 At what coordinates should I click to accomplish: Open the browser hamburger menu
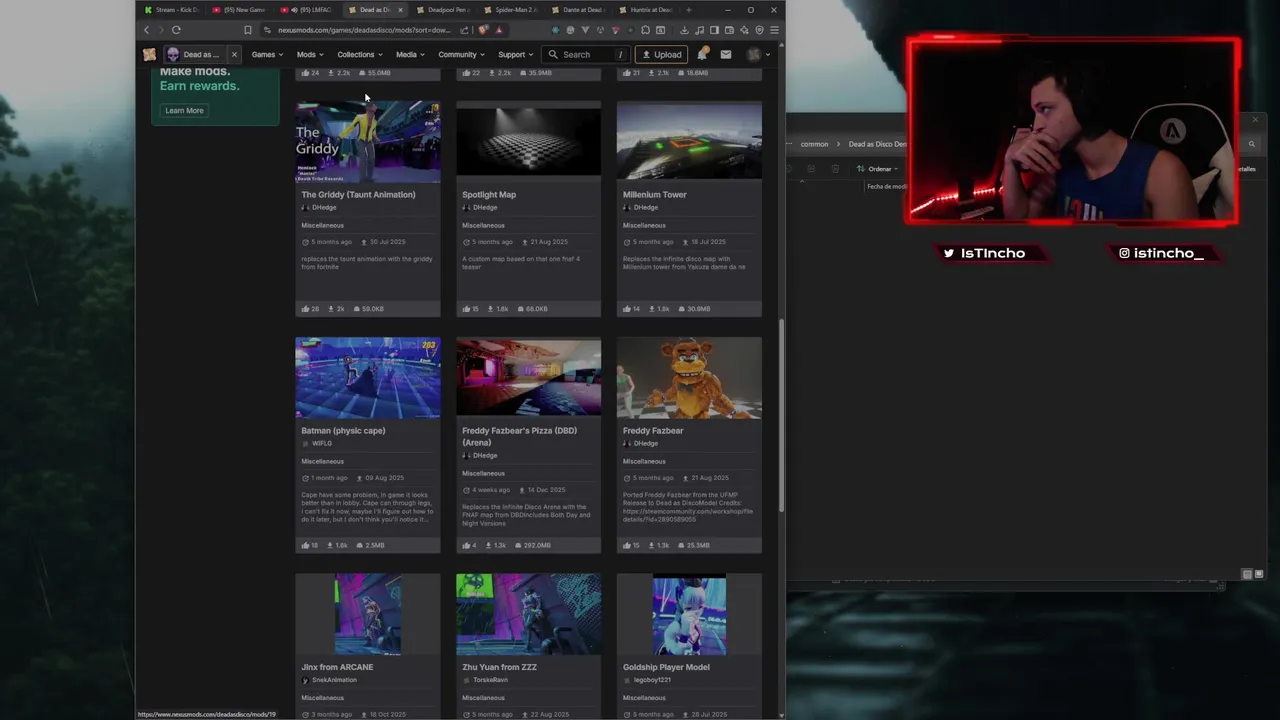pyautogui.click(x=774, y=30)
